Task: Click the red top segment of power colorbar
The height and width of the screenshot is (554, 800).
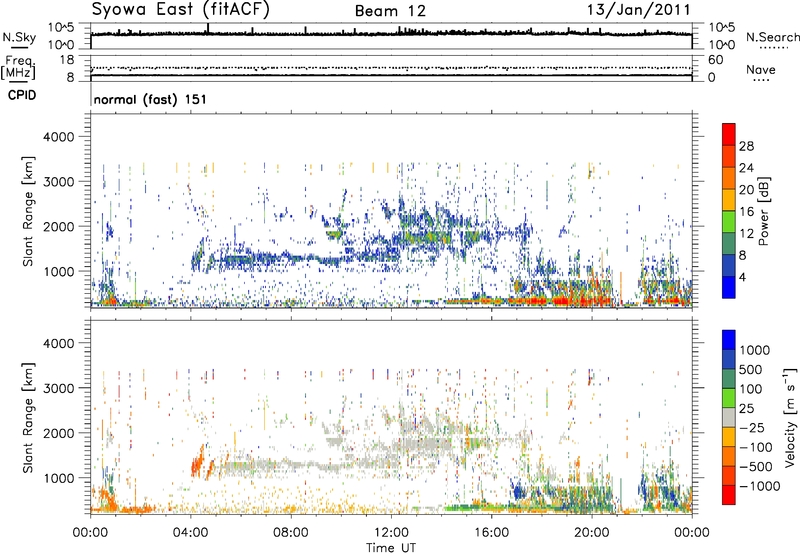Action: 729,135
